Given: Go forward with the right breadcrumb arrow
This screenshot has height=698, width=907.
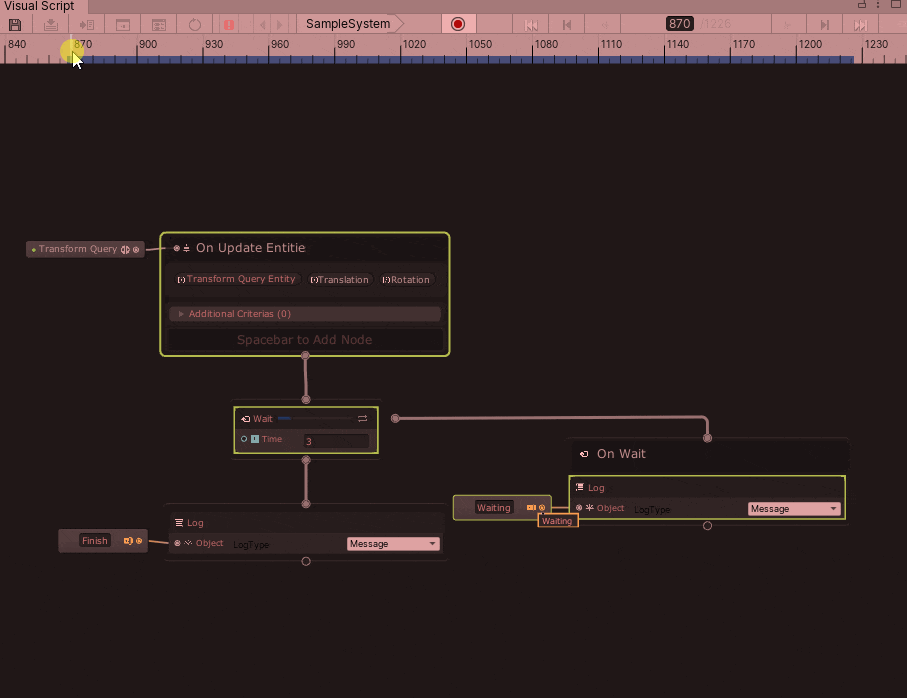Looking at the screenshot, I should (280, 25).
